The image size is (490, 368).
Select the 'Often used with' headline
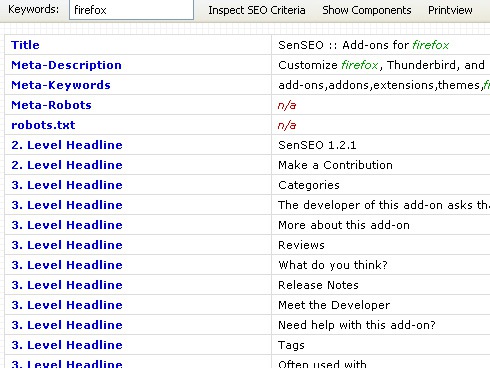[322, 363]
